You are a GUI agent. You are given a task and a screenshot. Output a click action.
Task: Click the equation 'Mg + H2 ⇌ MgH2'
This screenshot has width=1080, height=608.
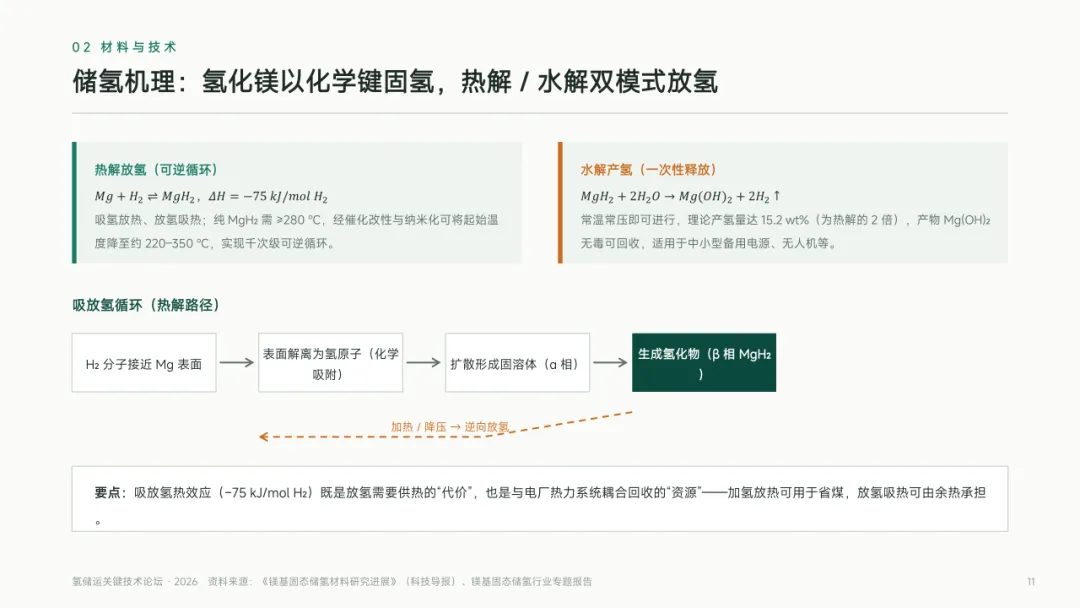point(145,196)
